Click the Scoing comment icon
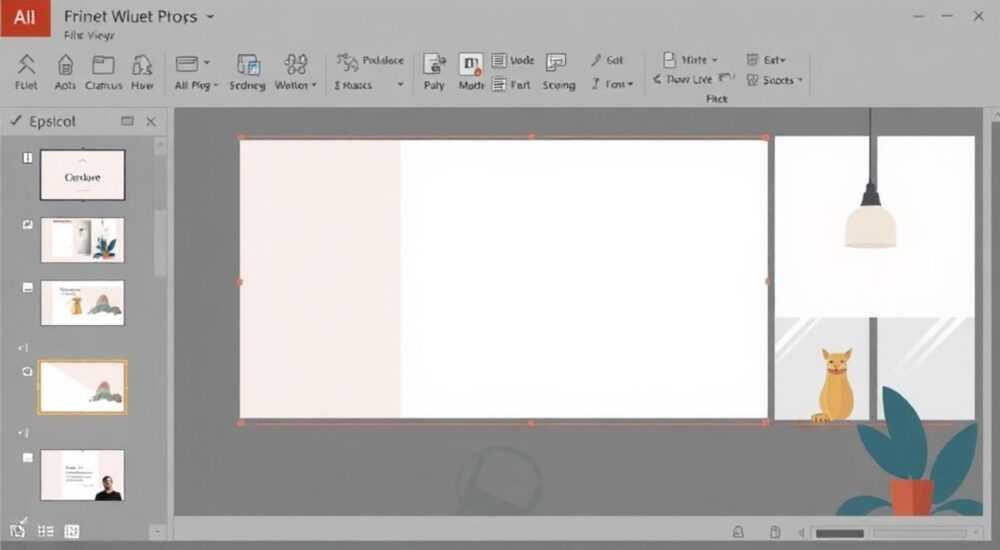Screen dimensions: 1000x550 [557, 63]
